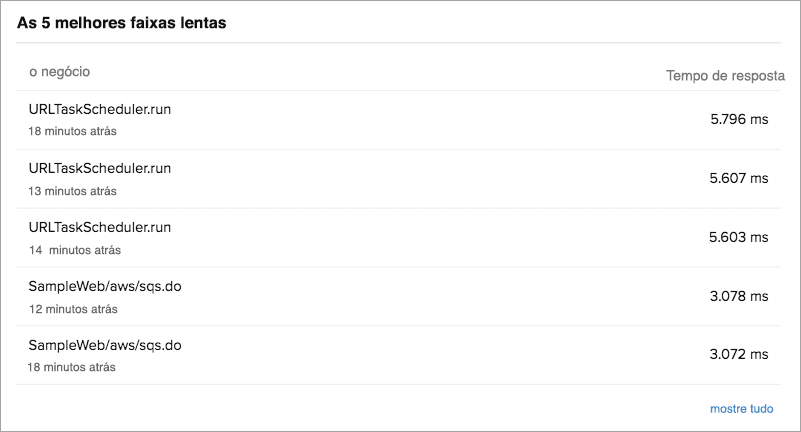Open SampleWeb/aws/sqs.do trace taking 3.072 ms
The height and width of the screenshot is (432, 801).
(105, 345)
